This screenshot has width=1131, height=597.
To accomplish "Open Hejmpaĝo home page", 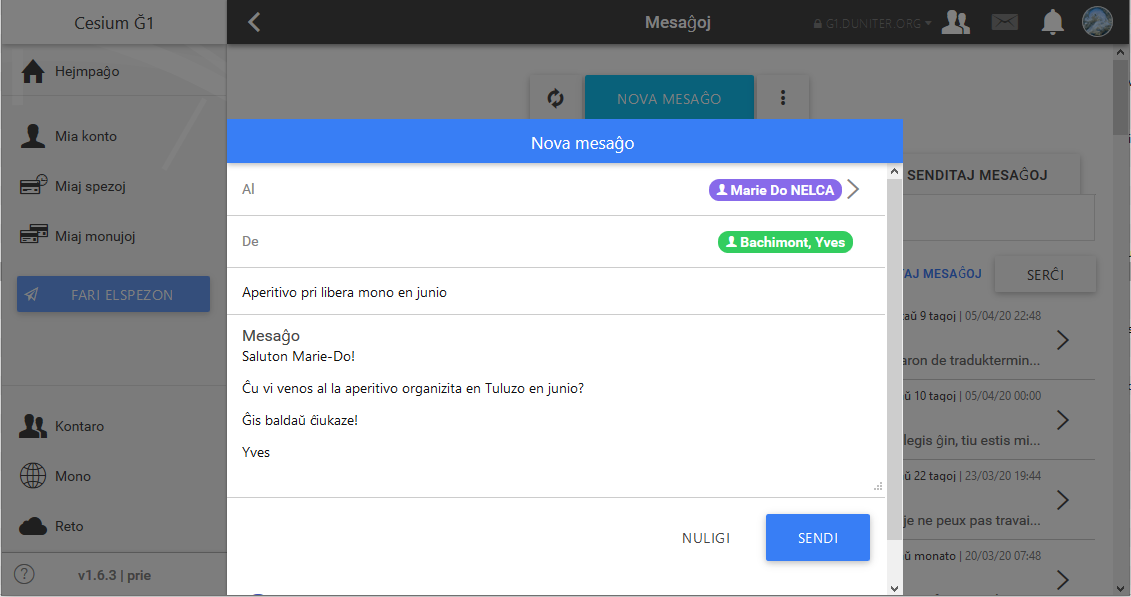I will point(113,71).
